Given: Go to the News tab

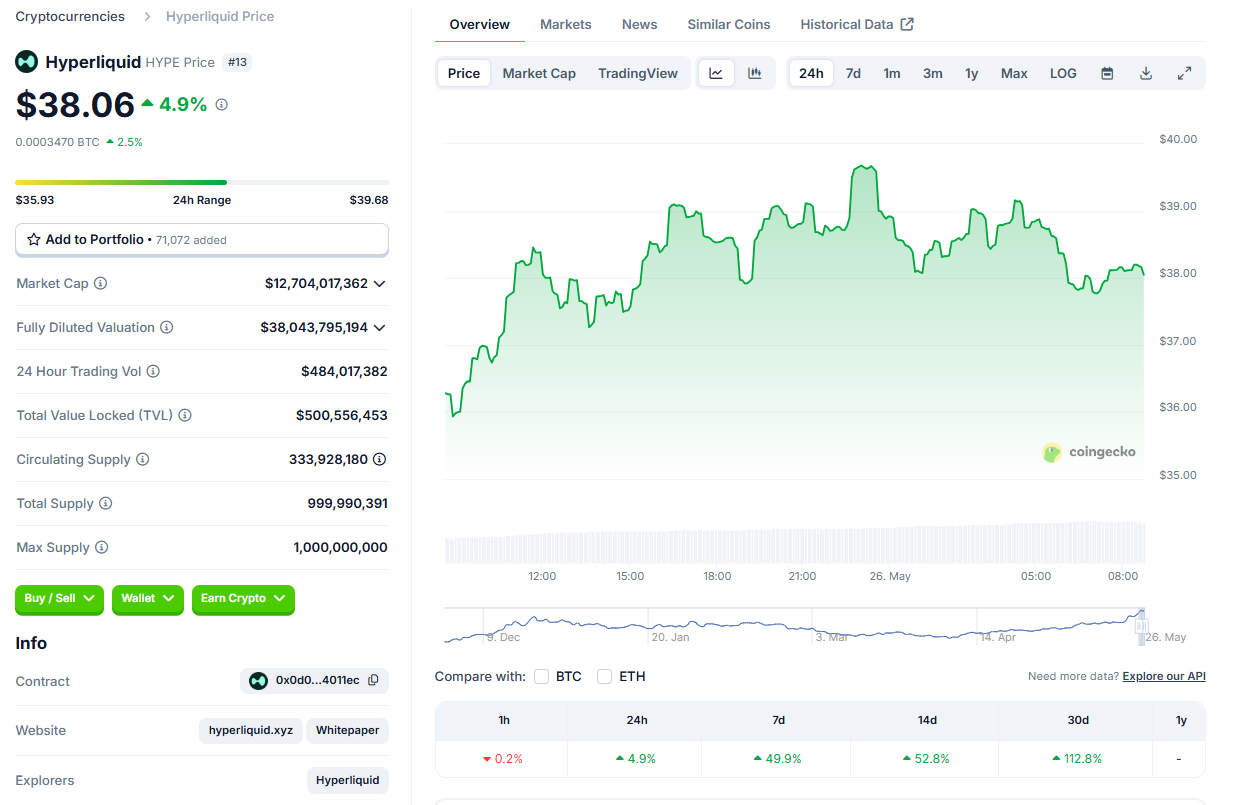Looking at the screenshot, I should (x=640, y=24).
